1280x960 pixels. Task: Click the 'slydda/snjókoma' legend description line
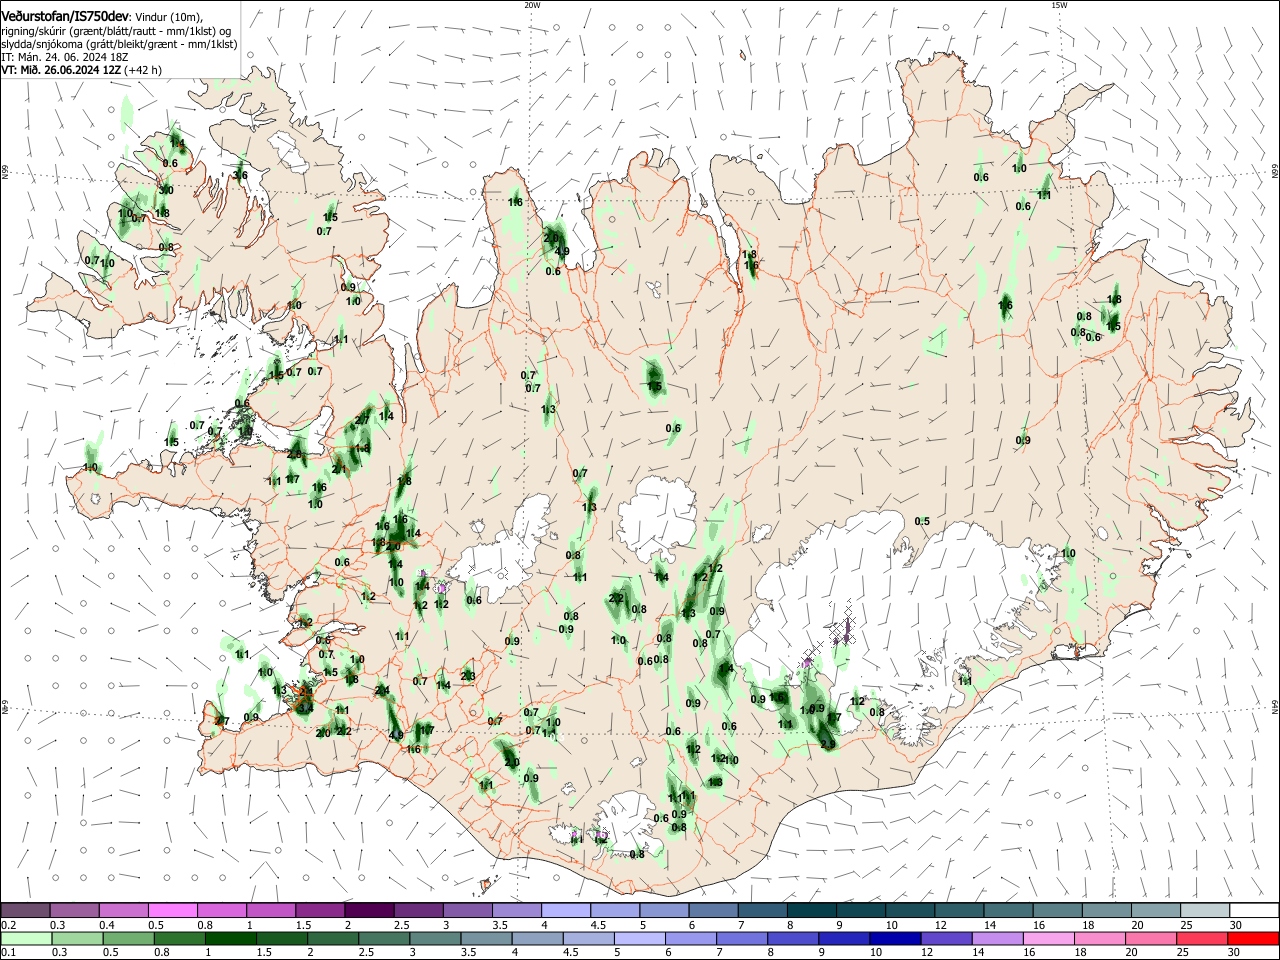coord(119,44)
